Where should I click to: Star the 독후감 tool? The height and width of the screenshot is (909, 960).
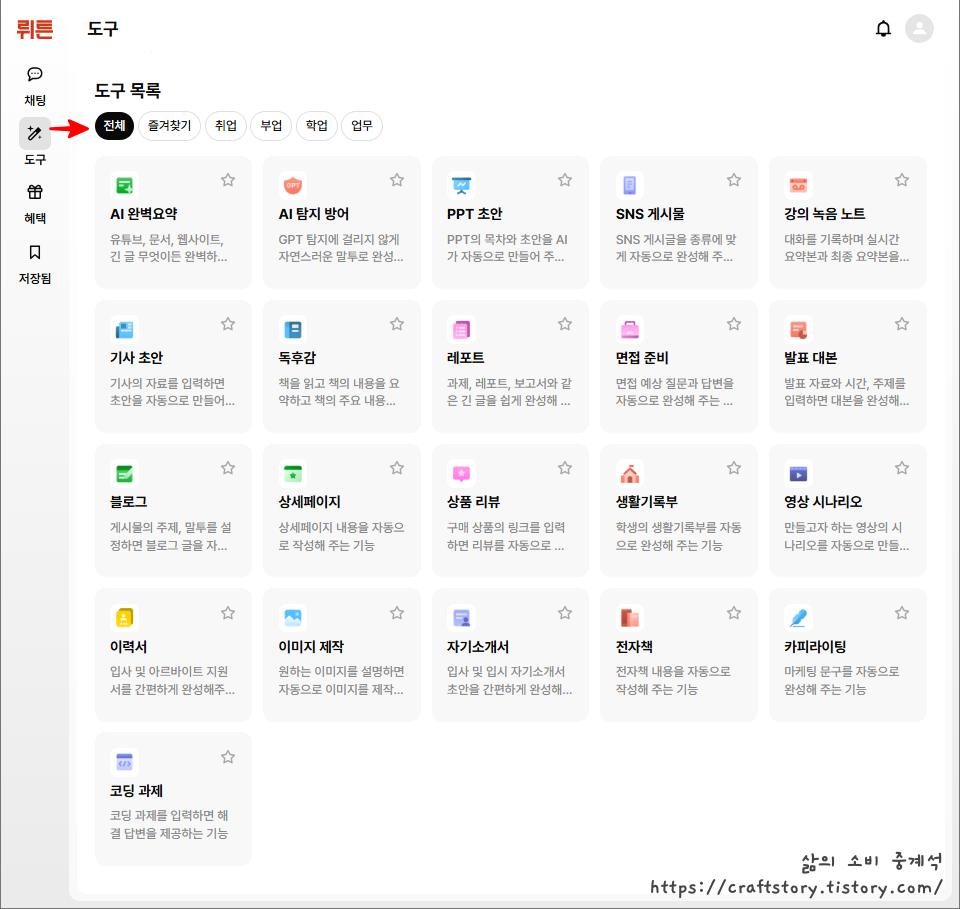pyautogui.click(x=397, y=323)
